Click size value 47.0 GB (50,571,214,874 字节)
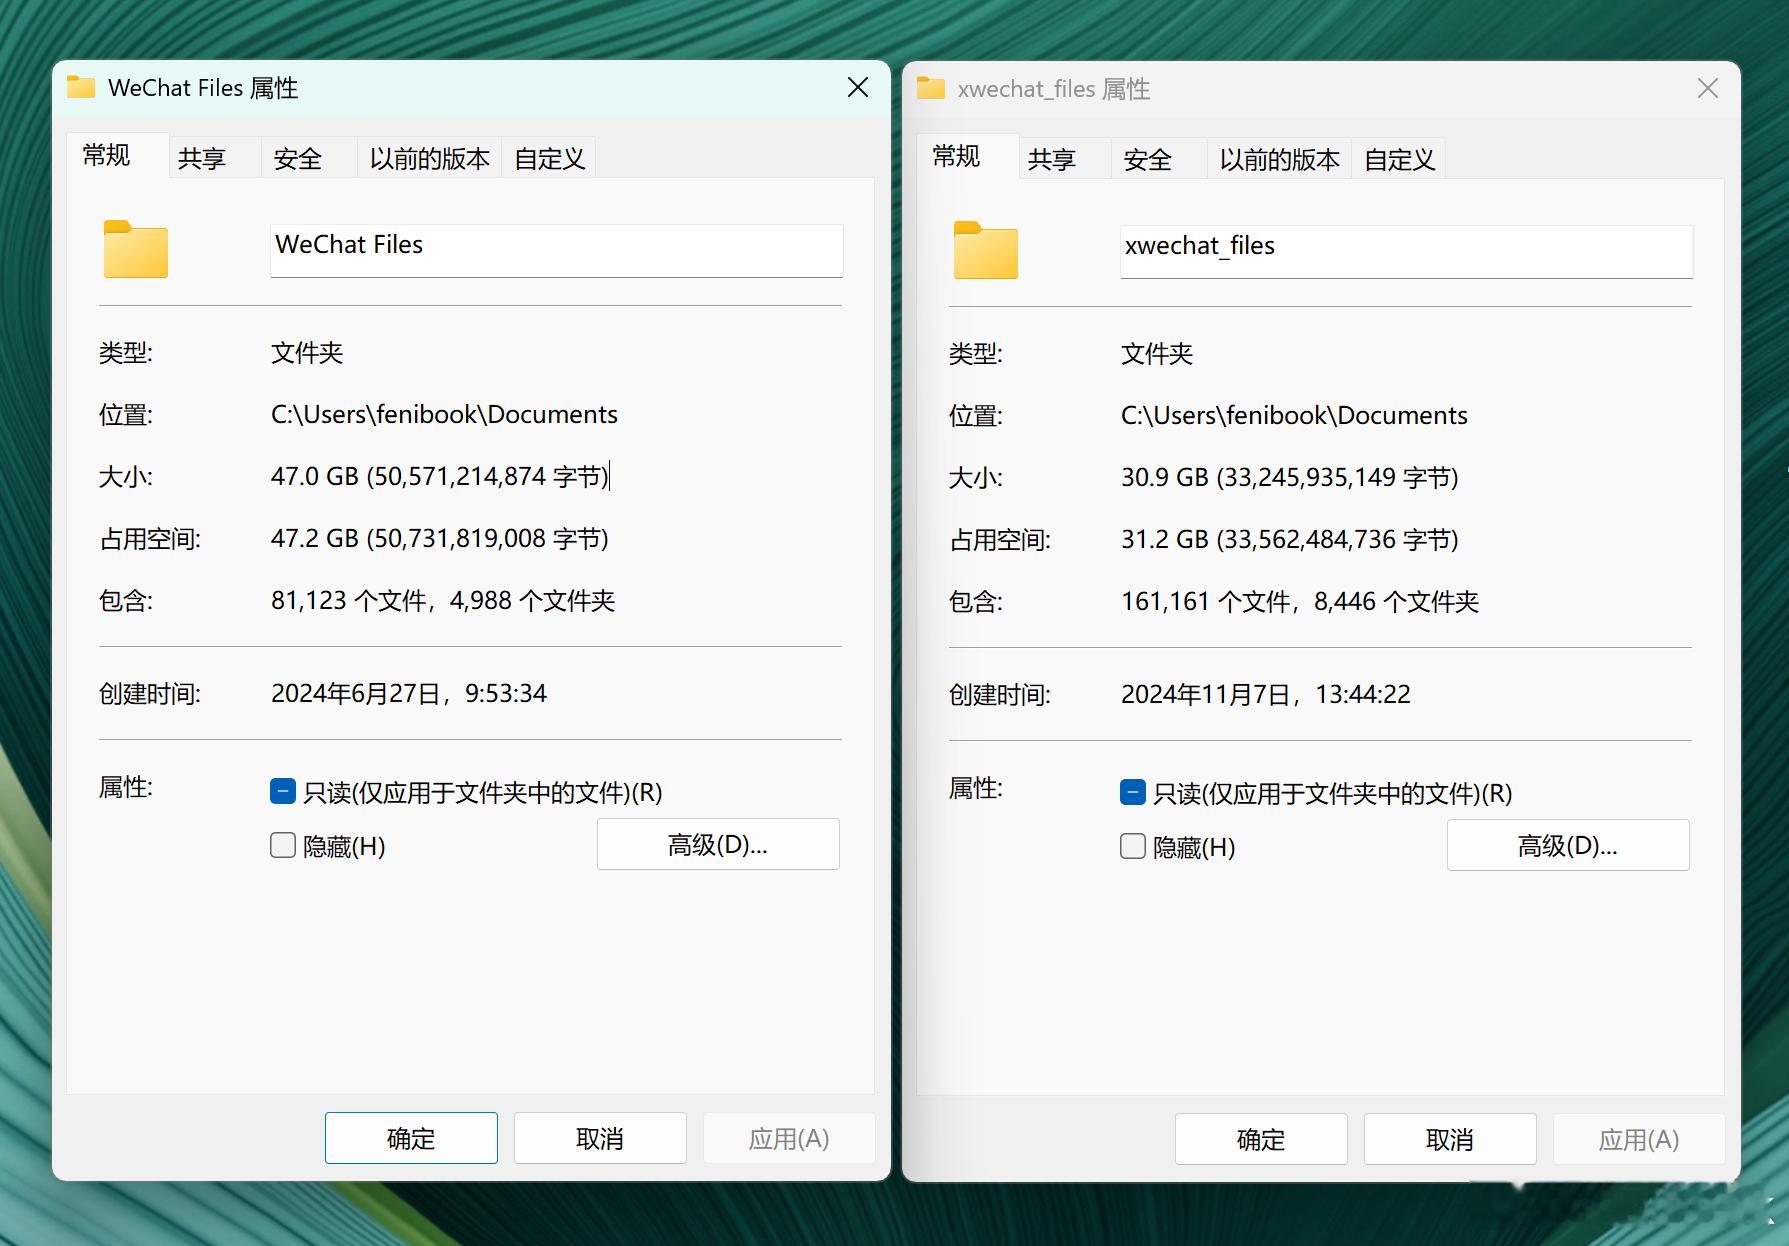 point(440,476)
